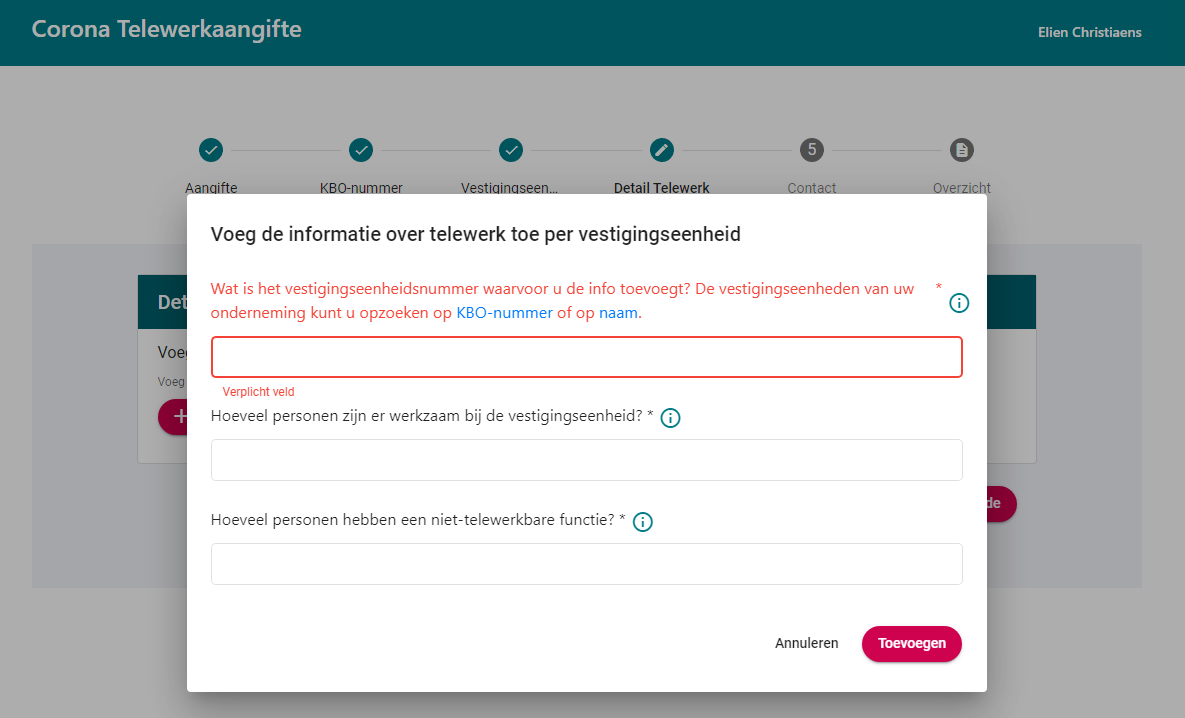This screenshot has width=1185, height=718.
Task: Open the naam lookup link
Action: pos(618,313)
